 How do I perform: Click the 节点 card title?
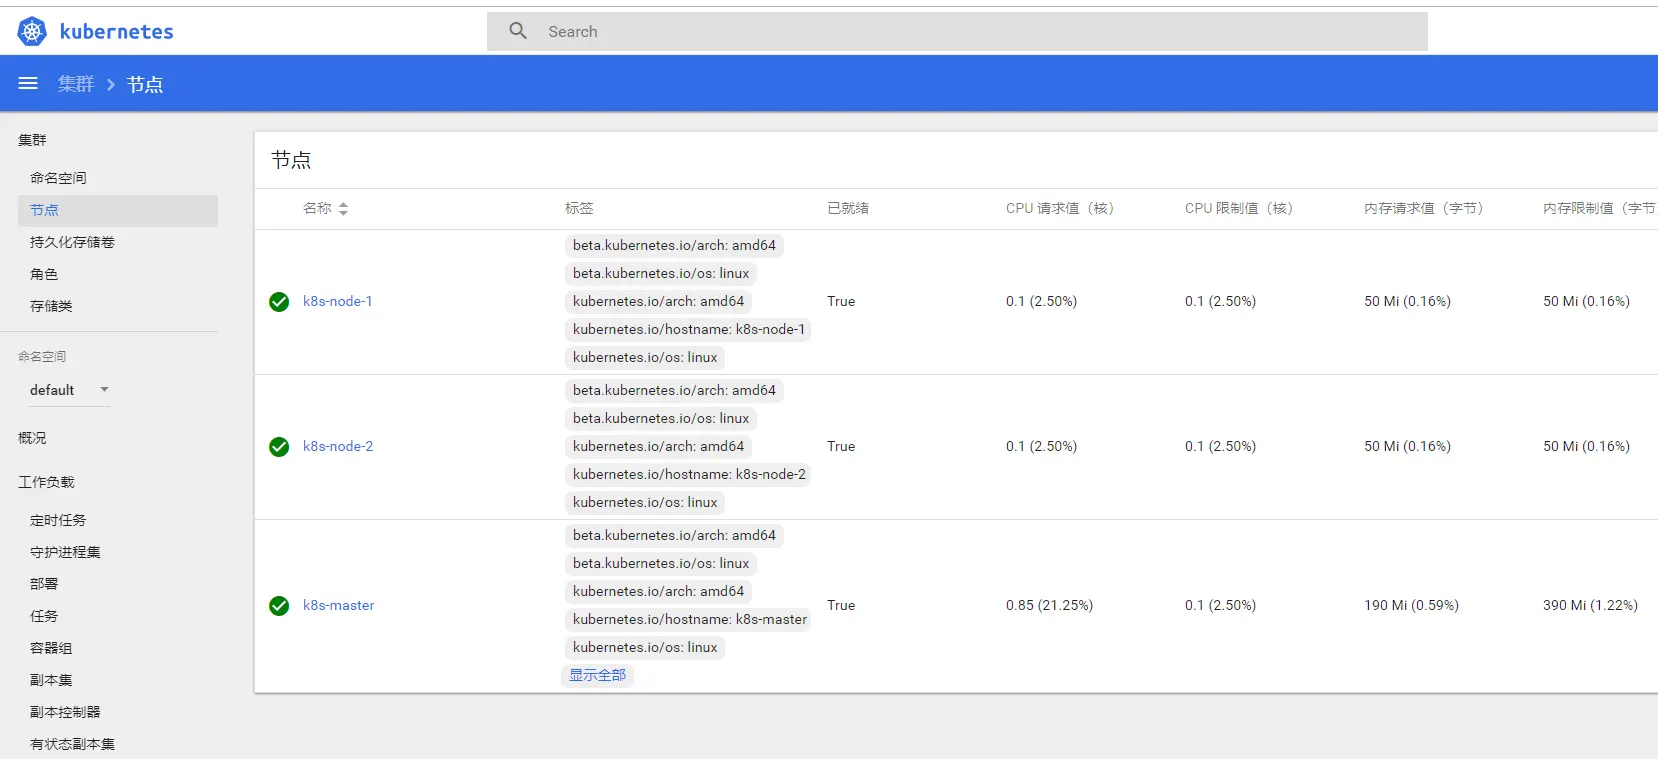(x=291, y=160)
